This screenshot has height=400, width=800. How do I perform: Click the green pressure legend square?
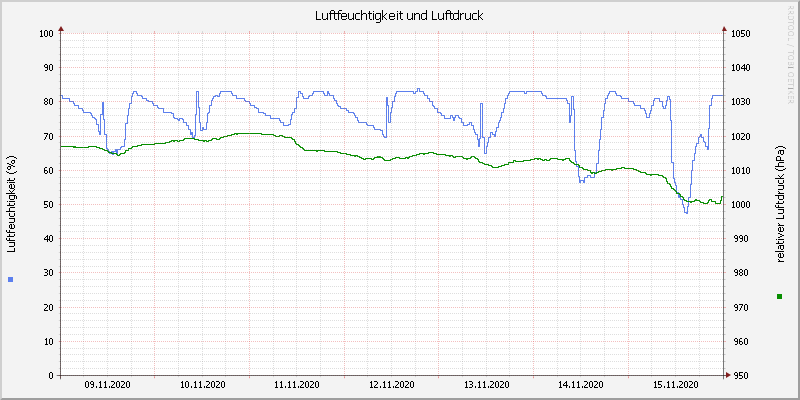coord(780,296)
